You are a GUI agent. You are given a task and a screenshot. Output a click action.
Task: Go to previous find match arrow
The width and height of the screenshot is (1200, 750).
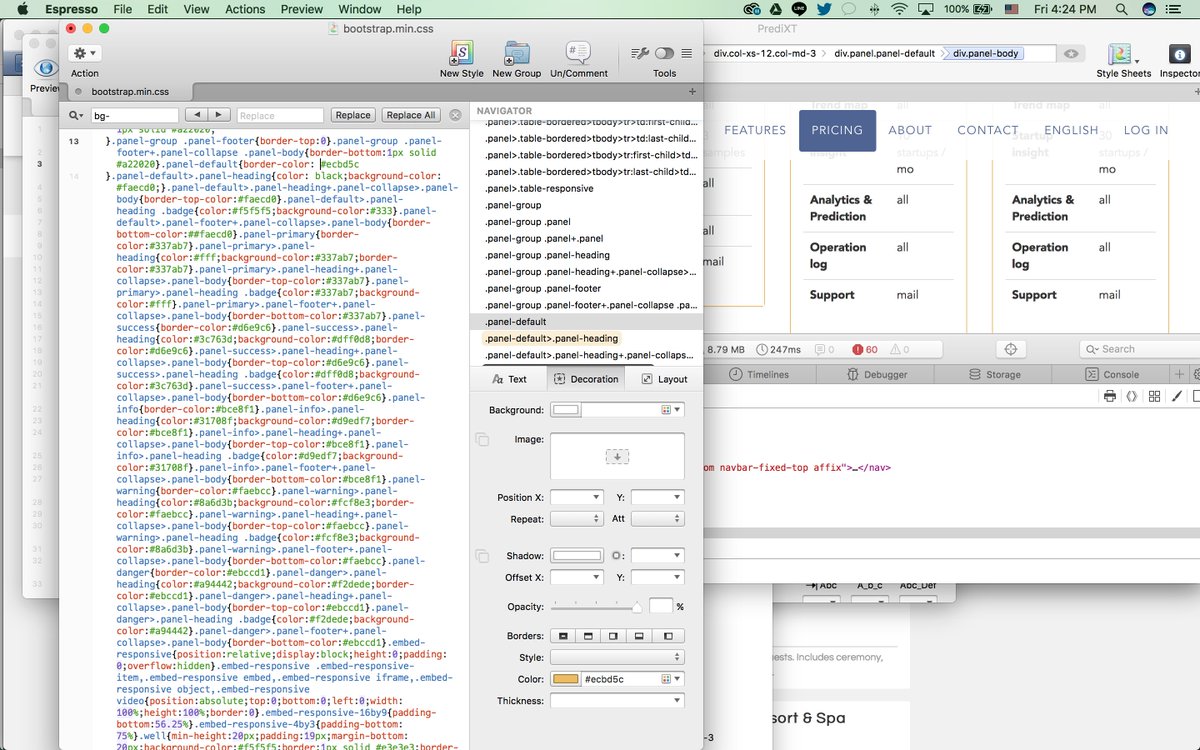pos(197,115)
